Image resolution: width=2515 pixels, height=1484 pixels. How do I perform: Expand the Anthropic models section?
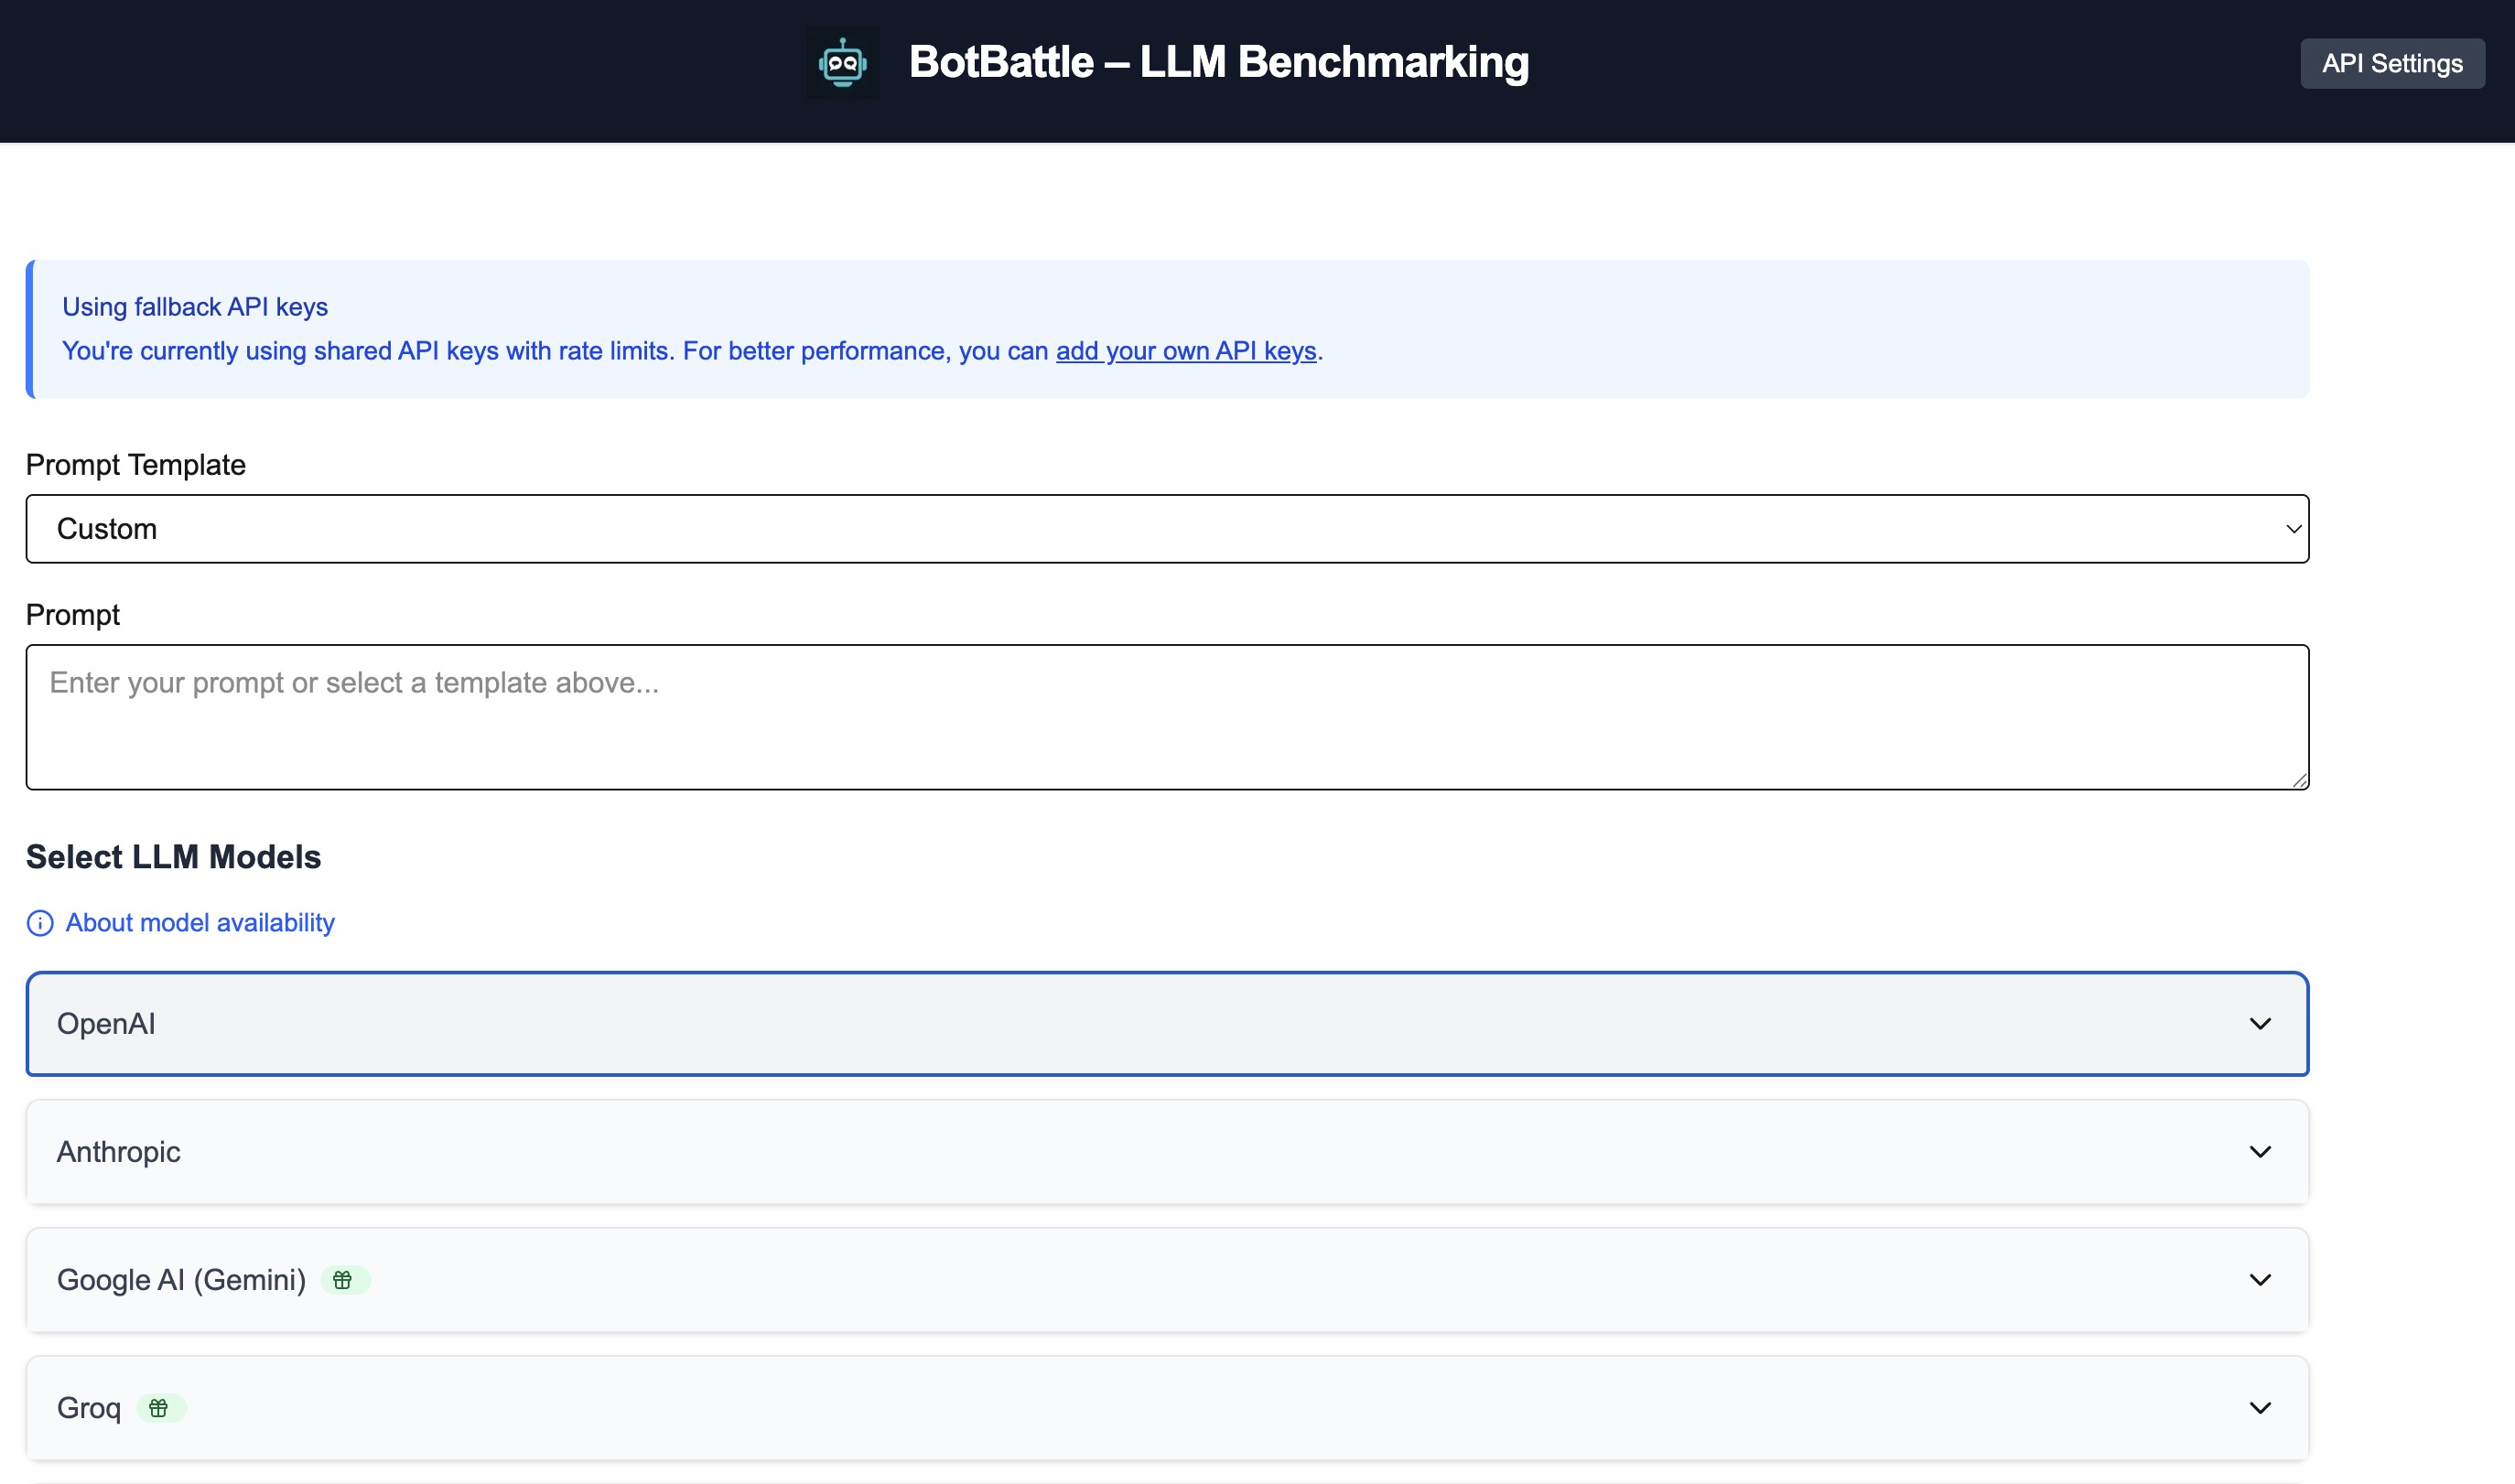(x=1167, y=1152)
